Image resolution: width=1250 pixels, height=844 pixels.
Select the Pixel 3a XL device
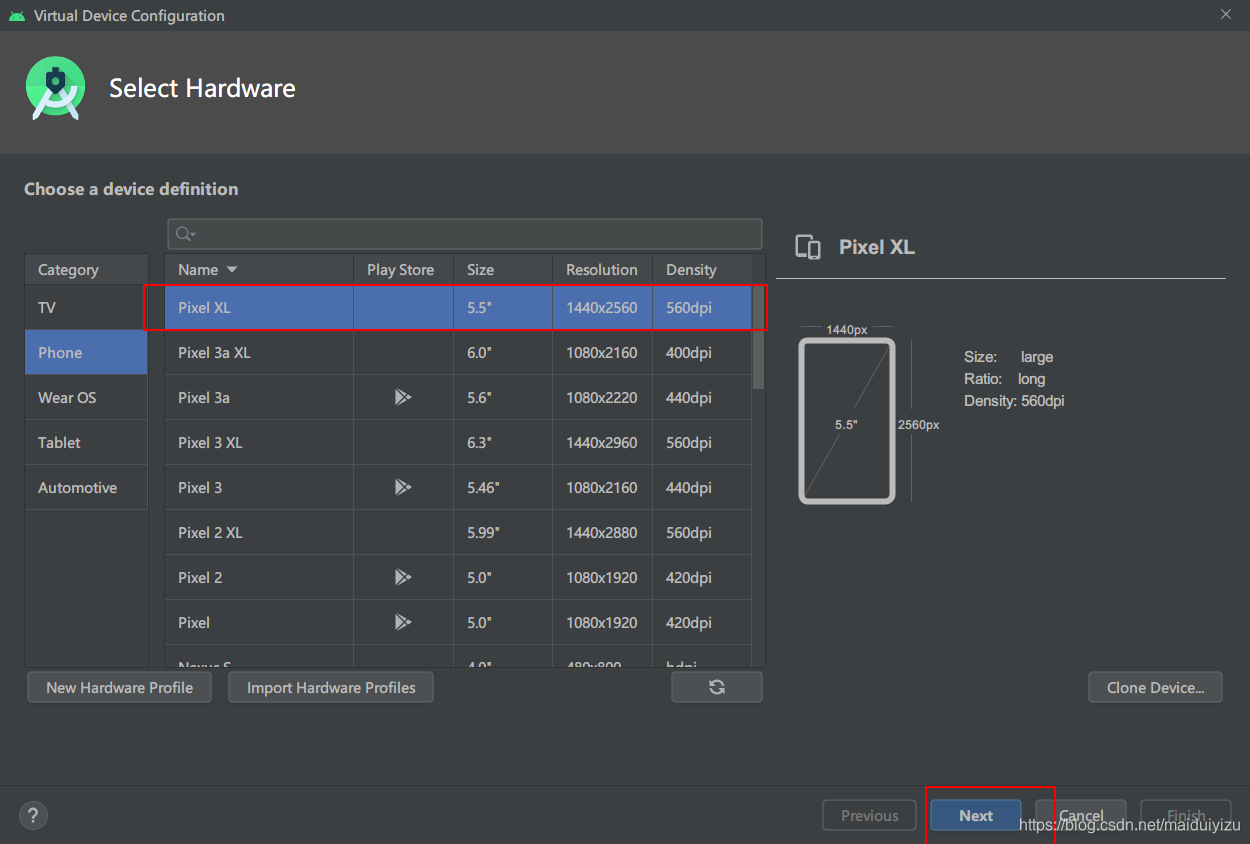tap(458, 352)
